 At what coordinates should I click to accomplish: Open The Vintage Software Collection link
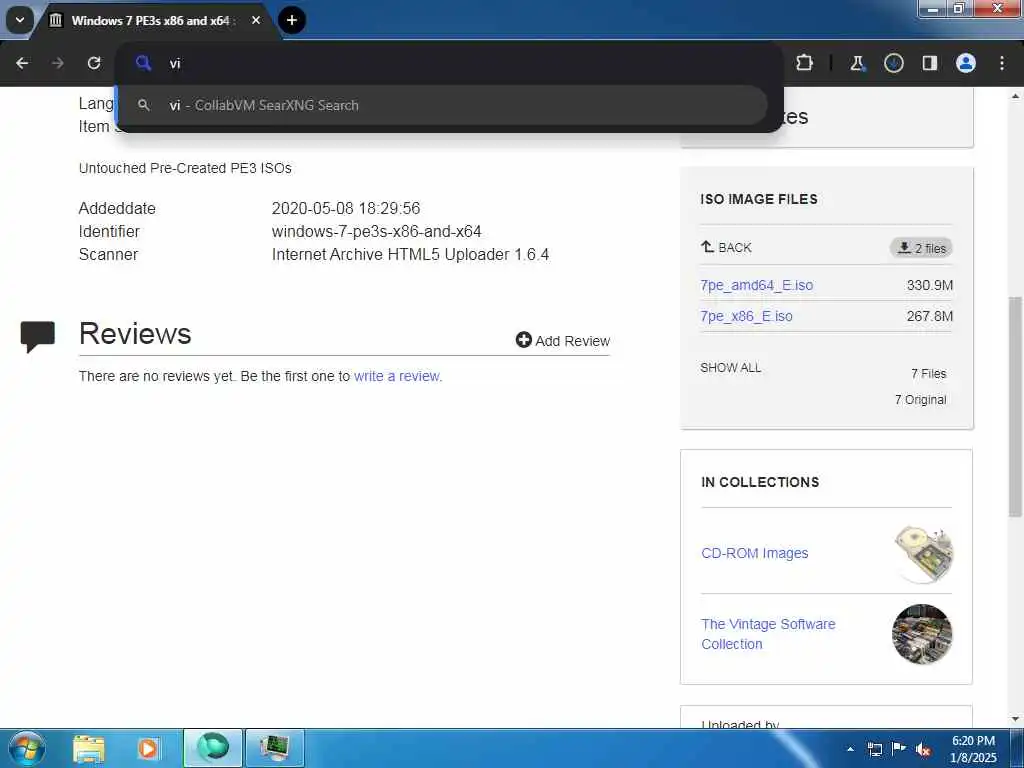point(768,634)
